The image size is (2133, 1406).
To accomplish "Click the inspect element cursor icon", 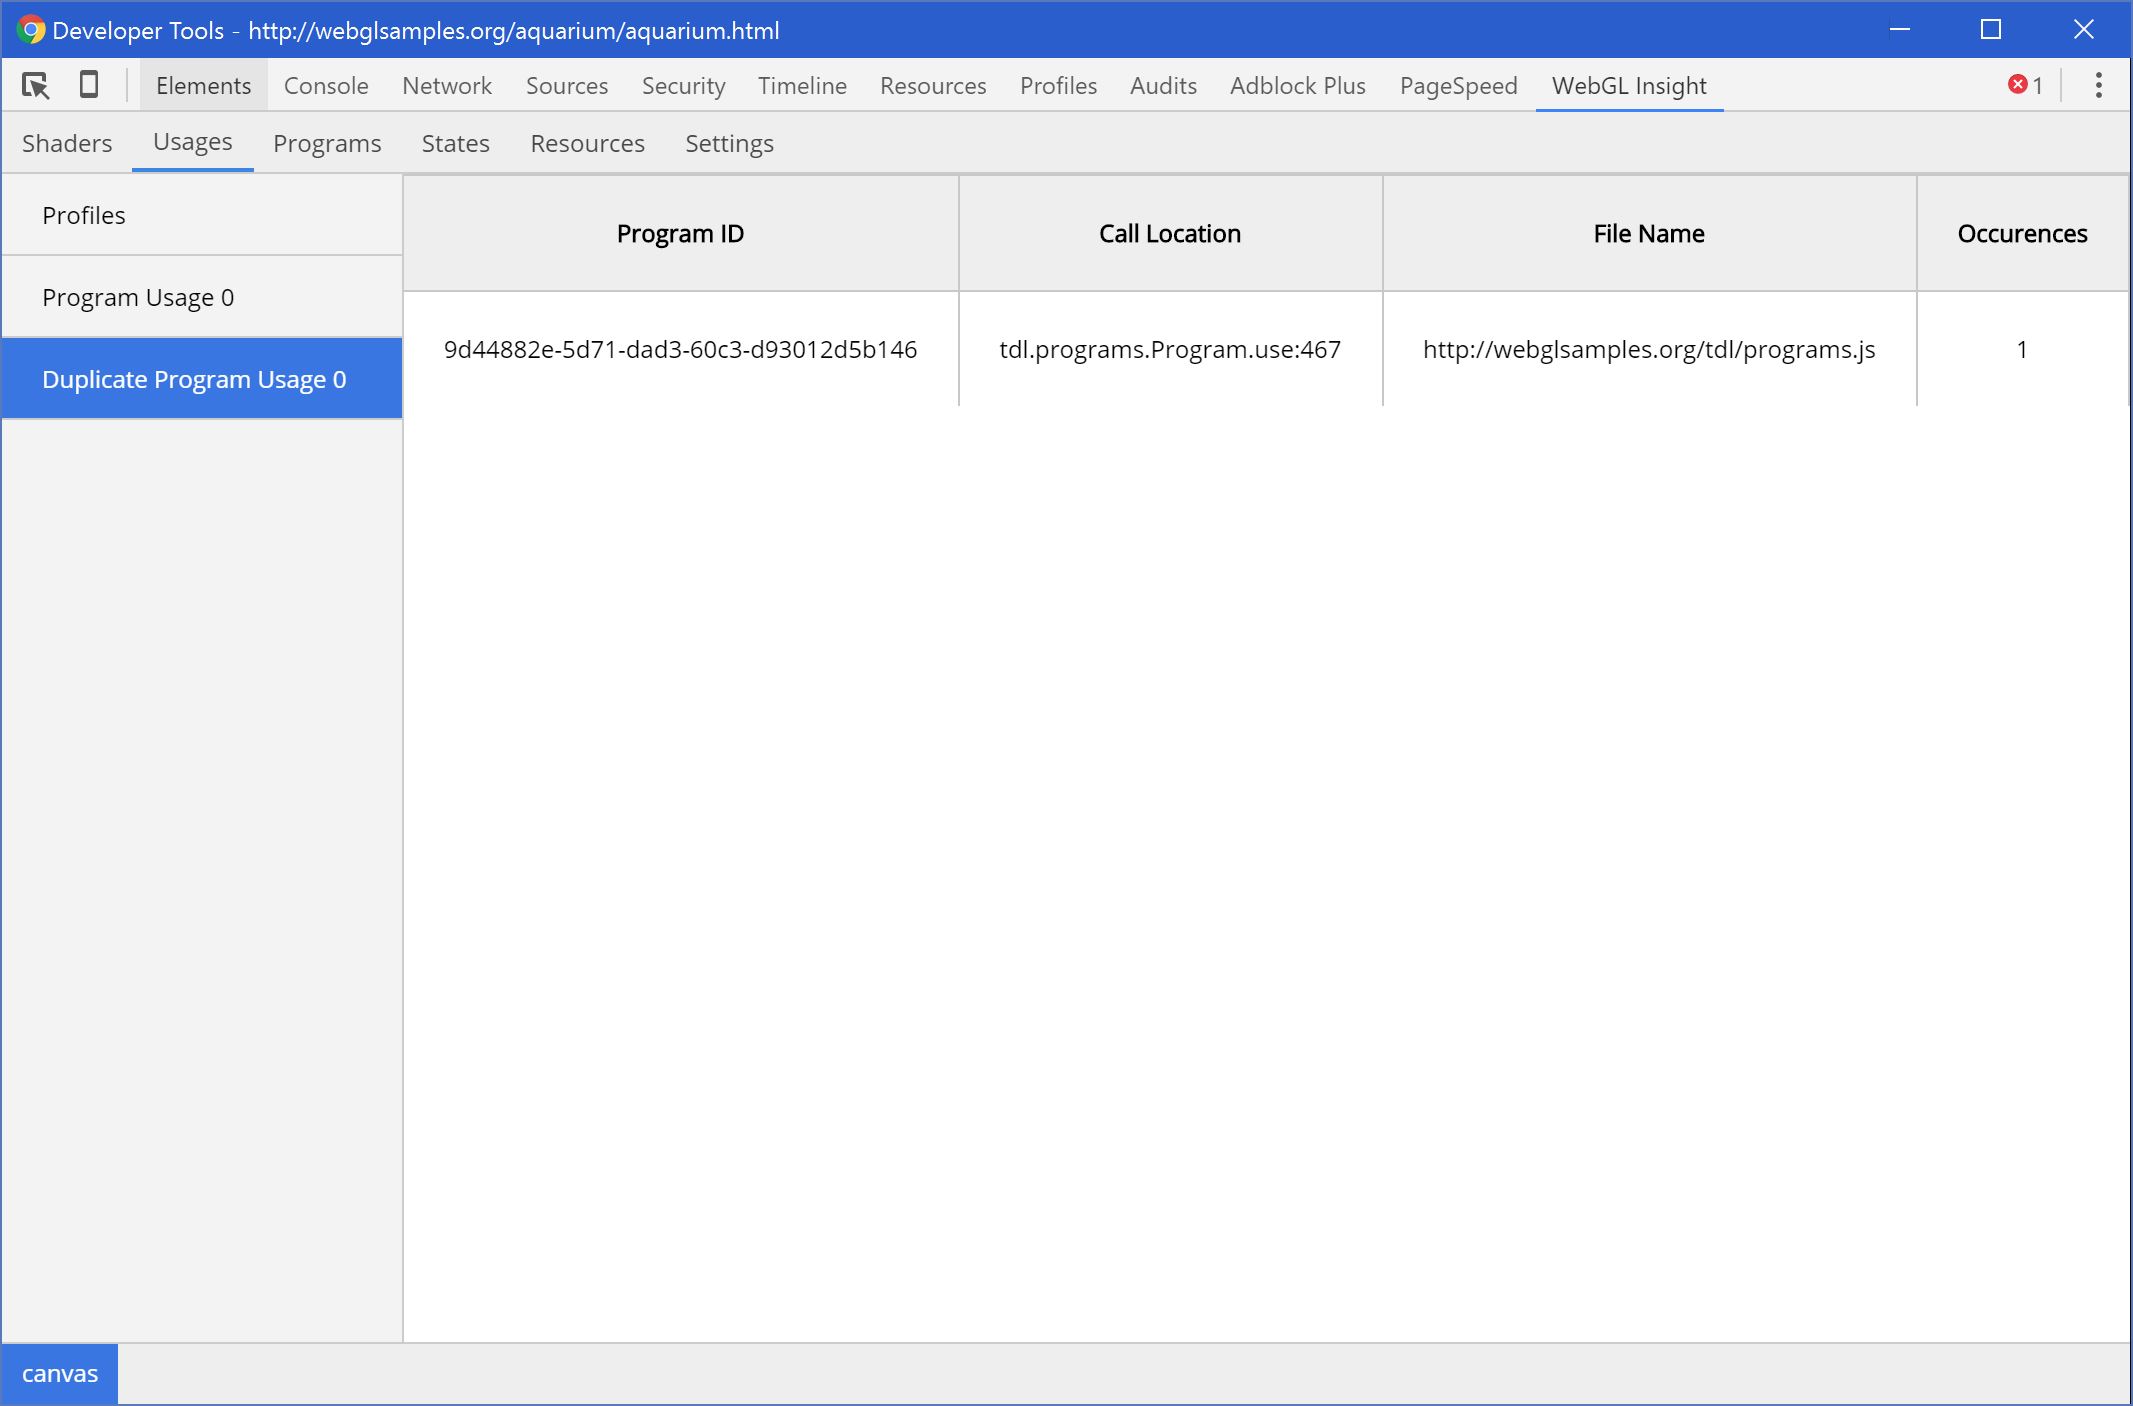I will click(x=35, y=86).
